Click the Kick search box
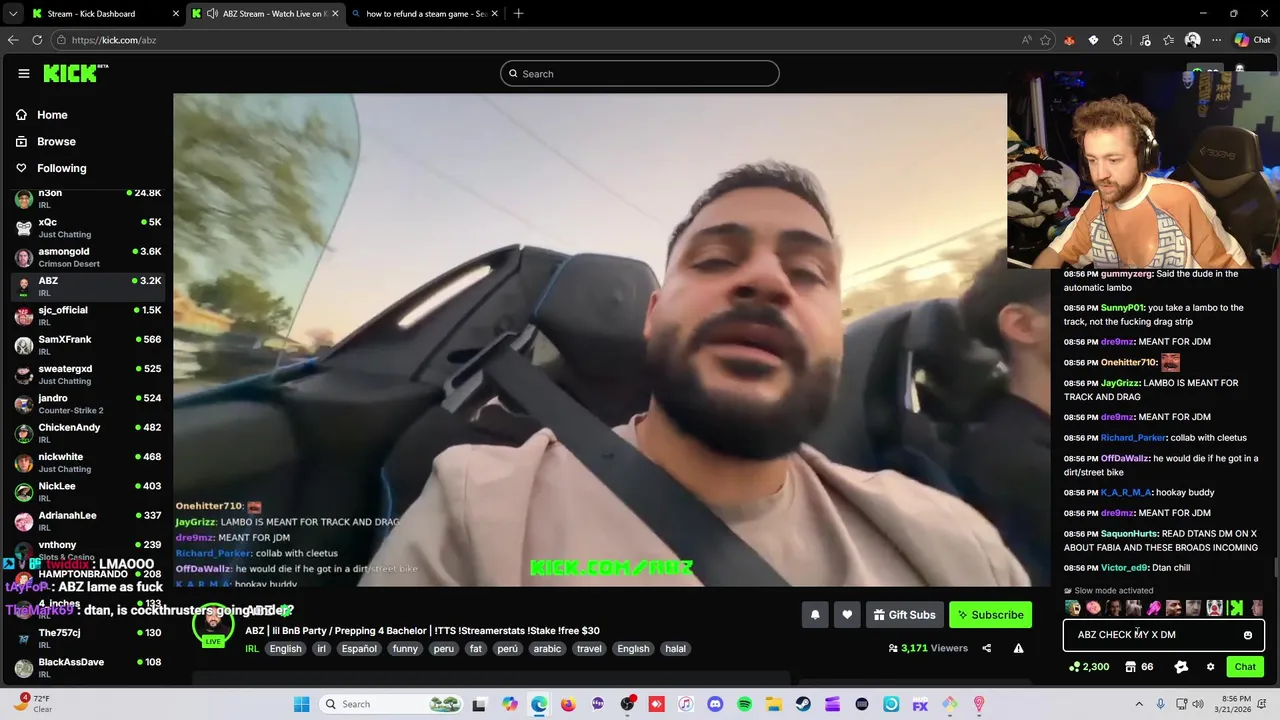This screenshot has width=1280, height=720. [640, 73]
